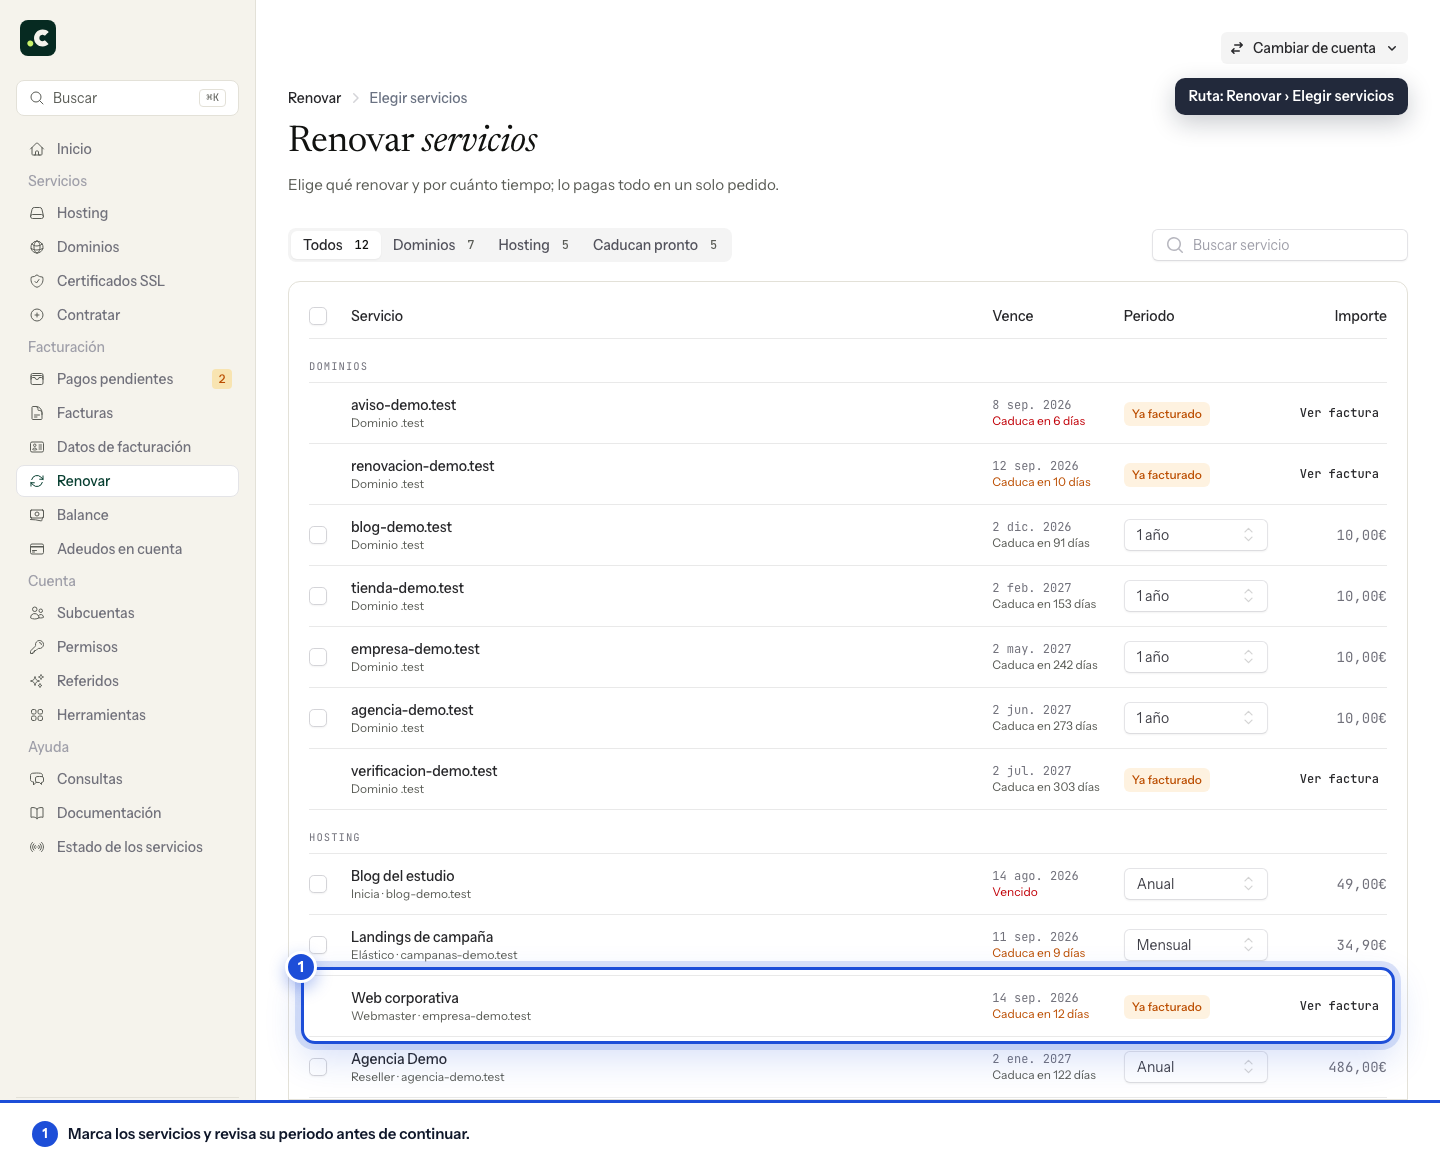
Task: Click the Herramientas grid icon
Action: pos(37,715)
